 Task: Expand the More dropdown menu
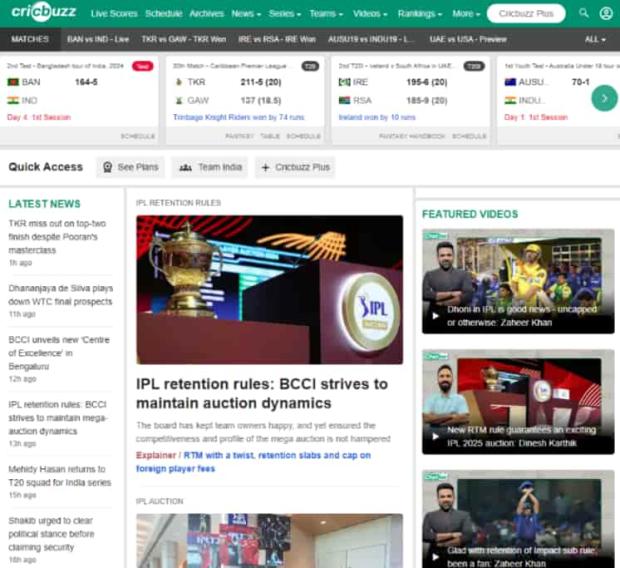[x=466, y=14]
